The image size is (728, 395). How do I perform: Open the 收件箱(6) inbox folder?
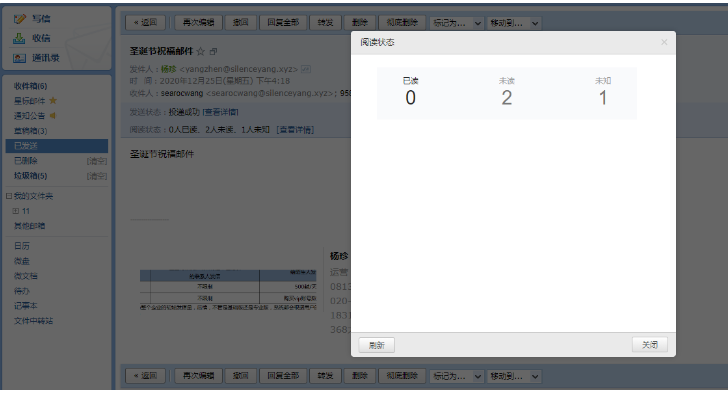[x=30, y=86]
